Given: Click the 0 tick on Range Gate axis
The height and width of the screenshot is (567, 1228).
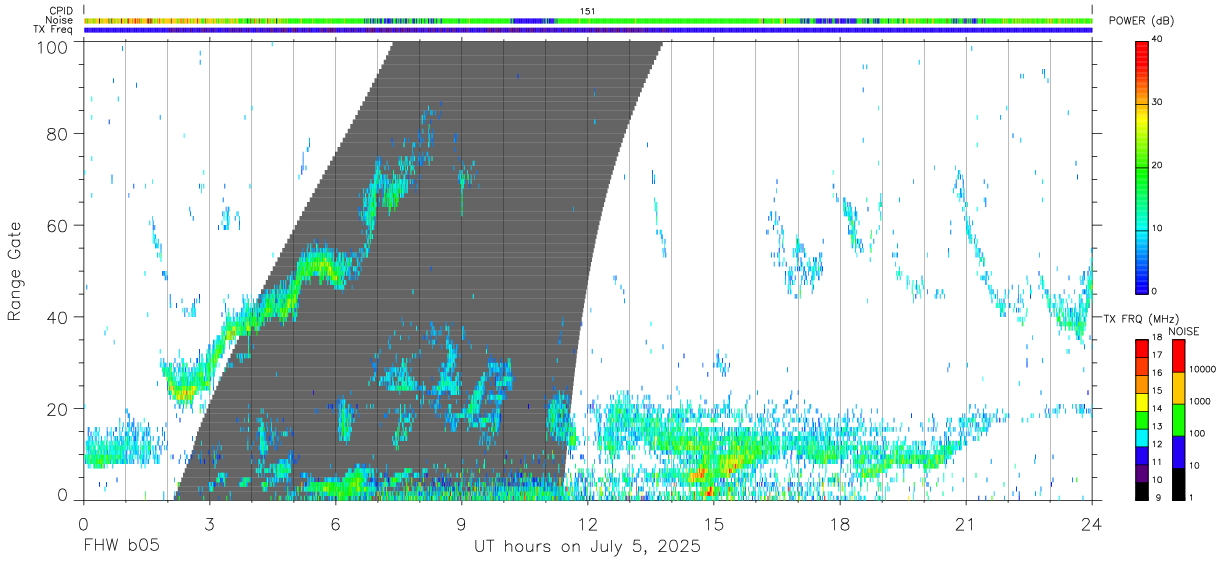Looking at the screenshot, I should click(x=63, y=495).
